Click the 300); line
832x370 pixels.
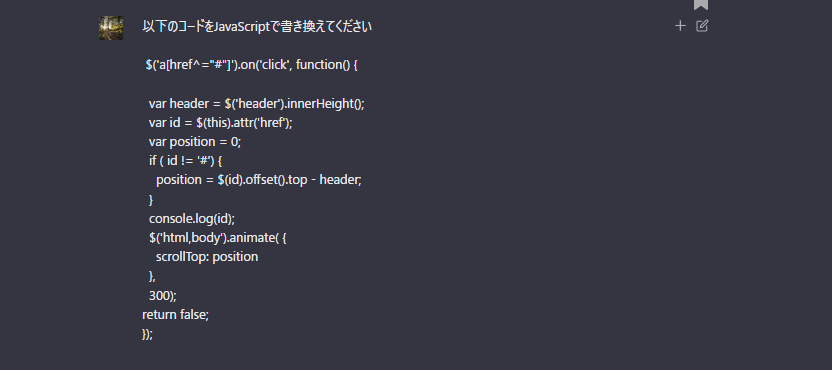point(162,295)
